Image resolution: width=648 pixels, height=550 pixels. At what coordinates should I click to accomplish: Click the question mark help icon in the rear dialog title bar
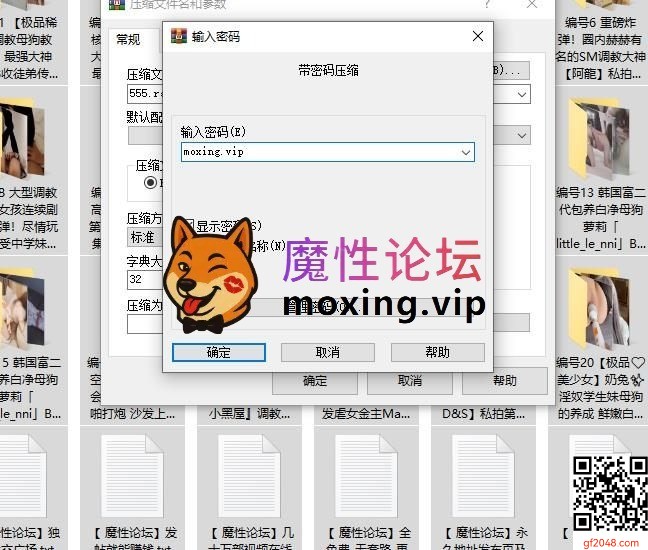click(x=487, y=4)
